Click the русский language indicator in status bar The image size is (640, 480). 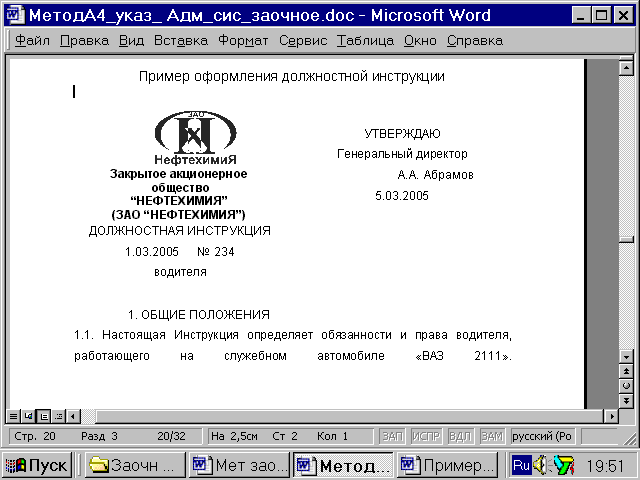coord(542,436)
